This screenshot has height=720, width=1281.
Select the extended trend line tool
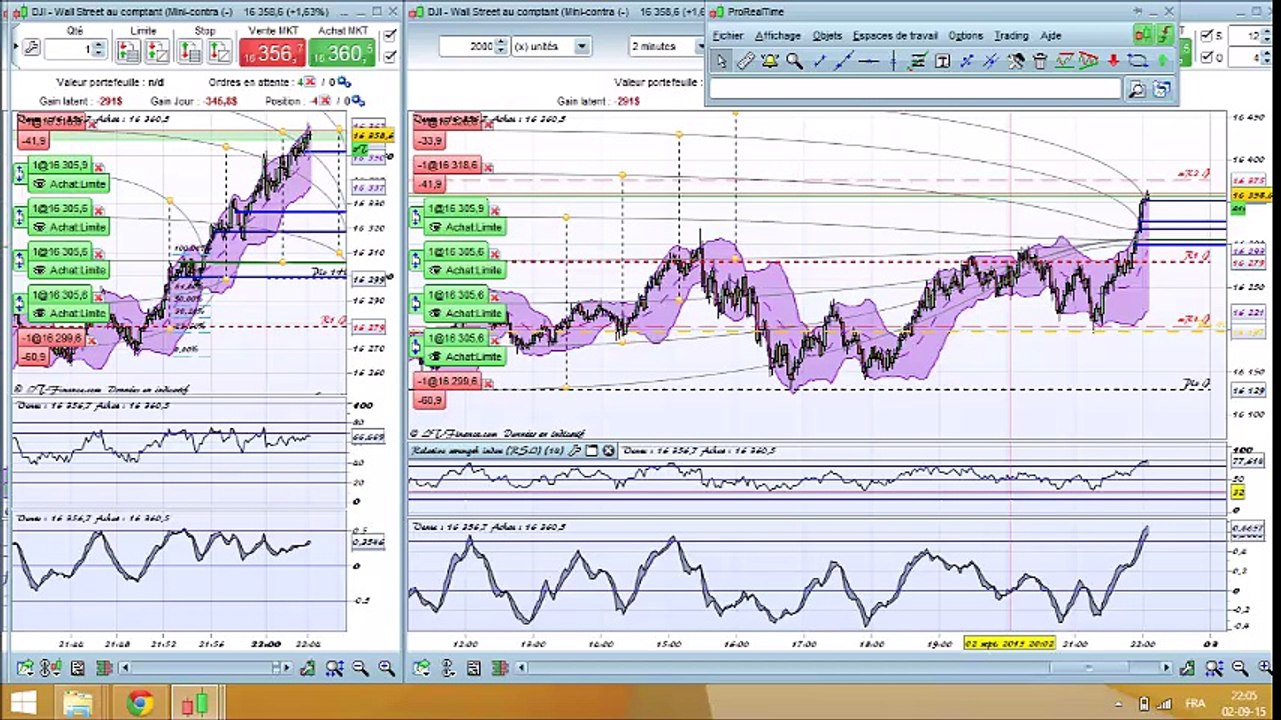[844, 61]
